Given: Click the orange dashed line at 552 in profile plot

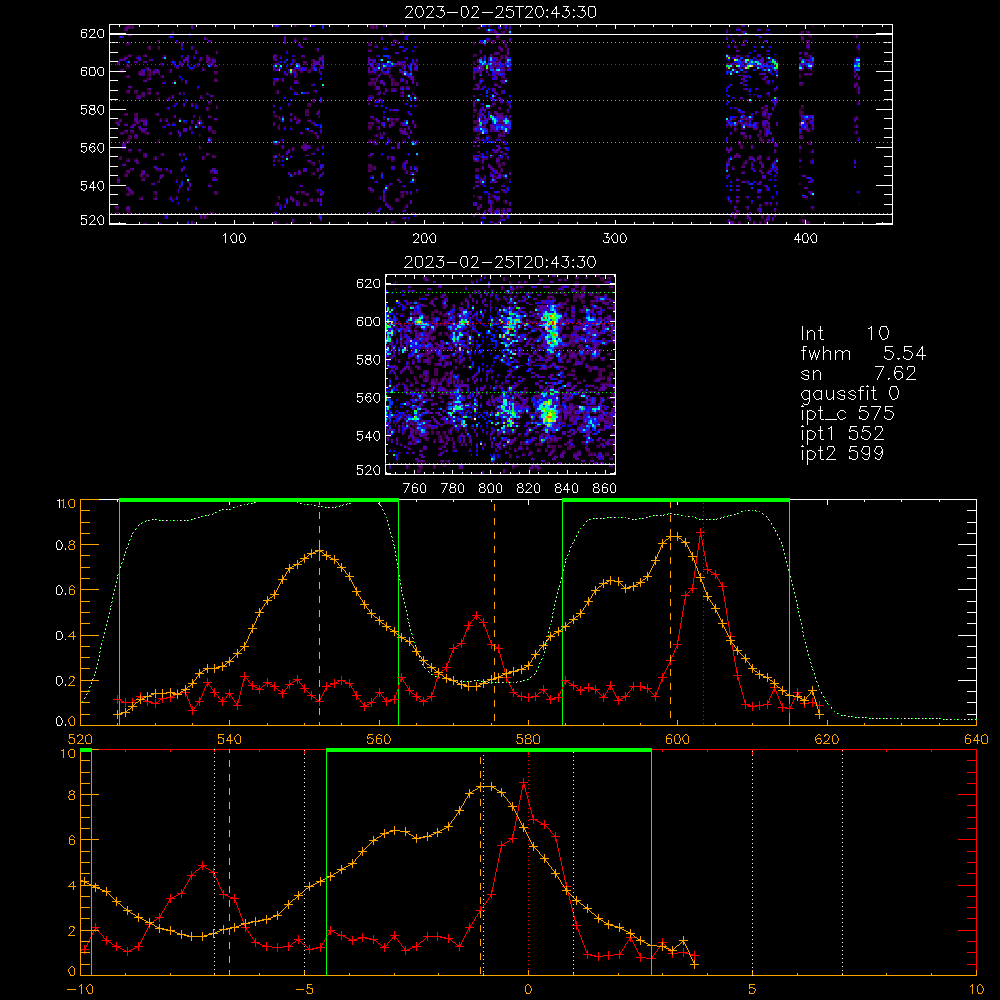Looking at the screenshot, I should pos(320,612).
